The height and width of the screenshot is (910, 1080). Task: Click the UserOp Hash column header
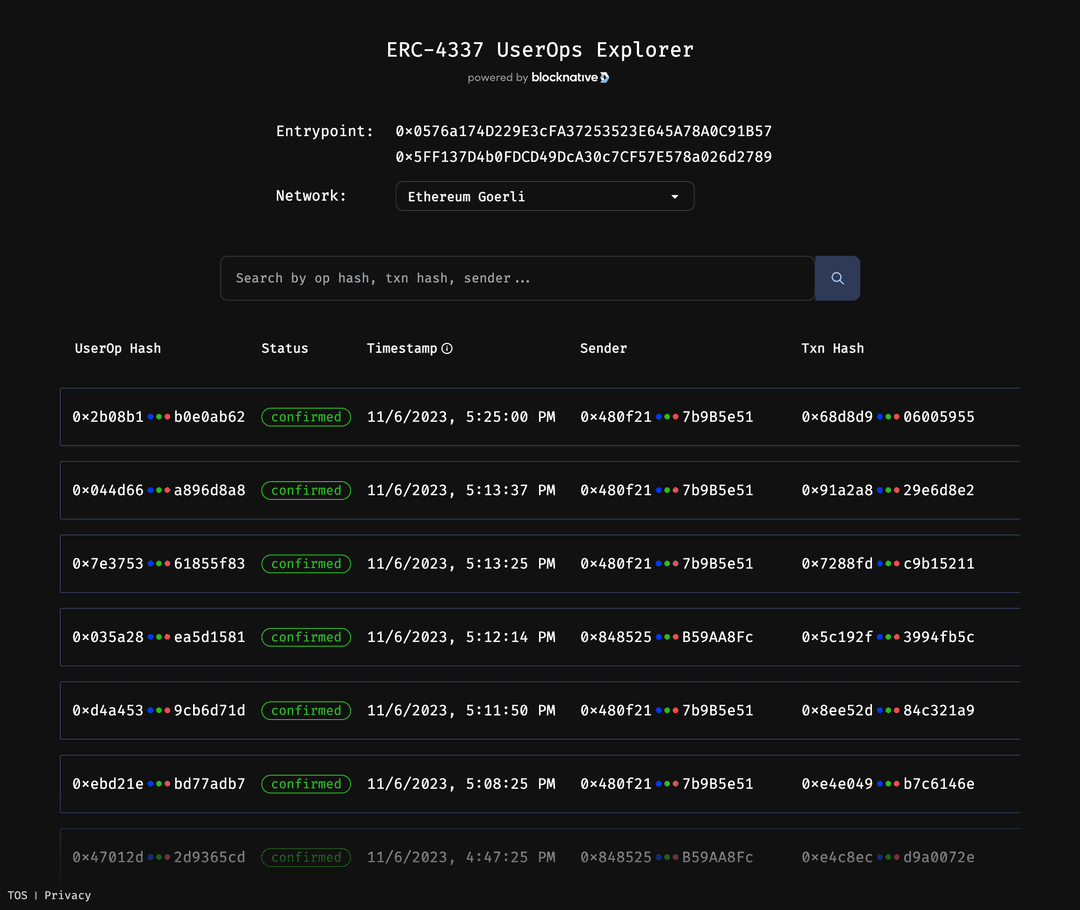118,349
